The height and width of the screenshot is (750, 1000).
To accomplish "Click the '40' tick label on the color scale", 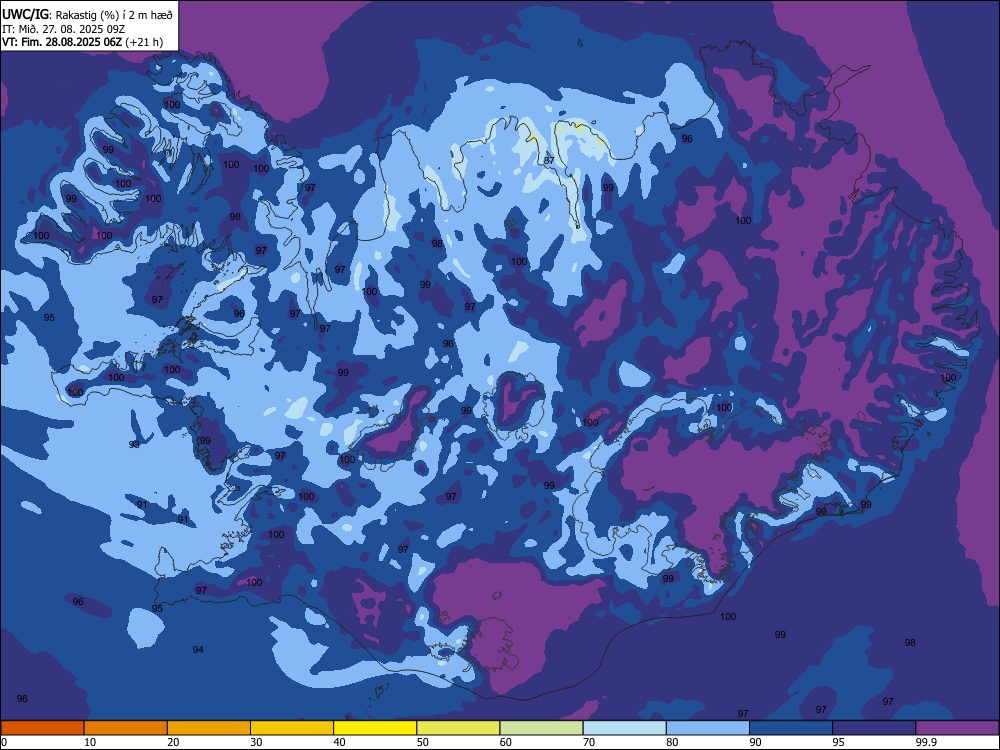I will pos(340,742).
